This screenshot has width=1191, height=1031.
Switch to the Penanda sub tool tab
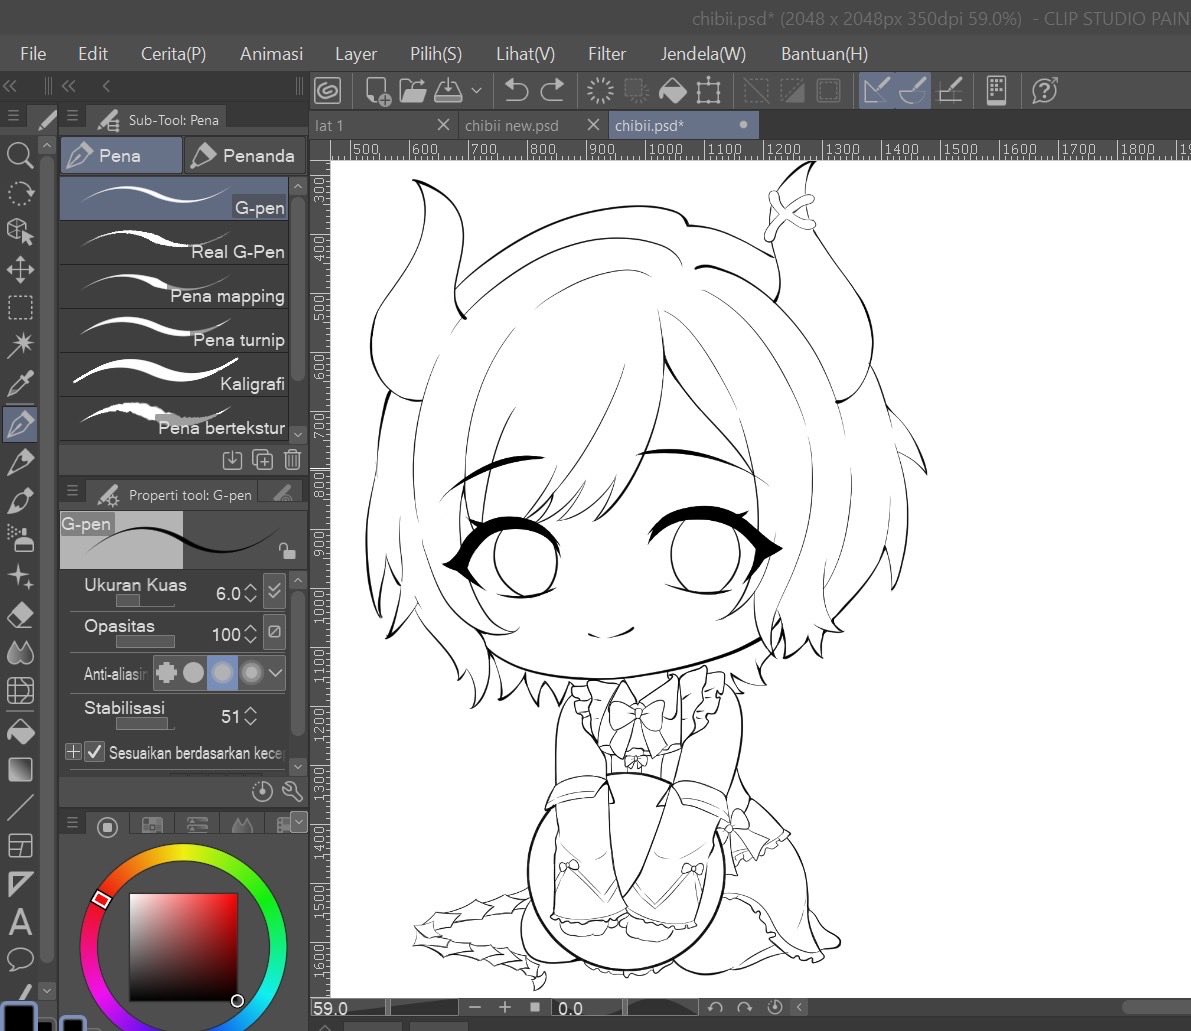tap(245, 156)
